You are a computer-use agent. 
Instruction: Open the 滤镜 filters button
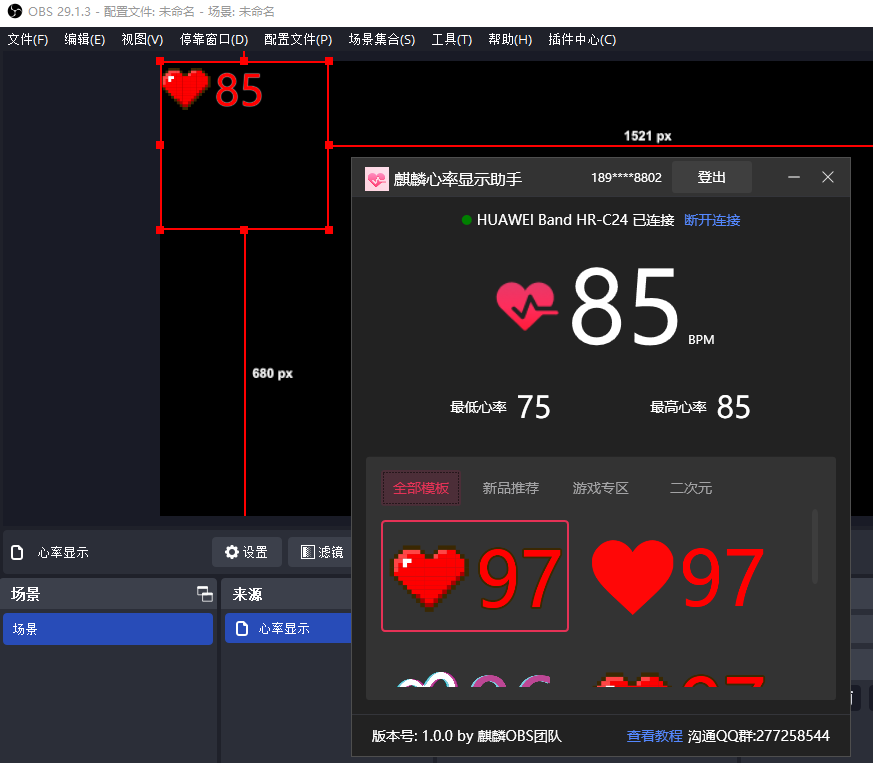point(321,552)
